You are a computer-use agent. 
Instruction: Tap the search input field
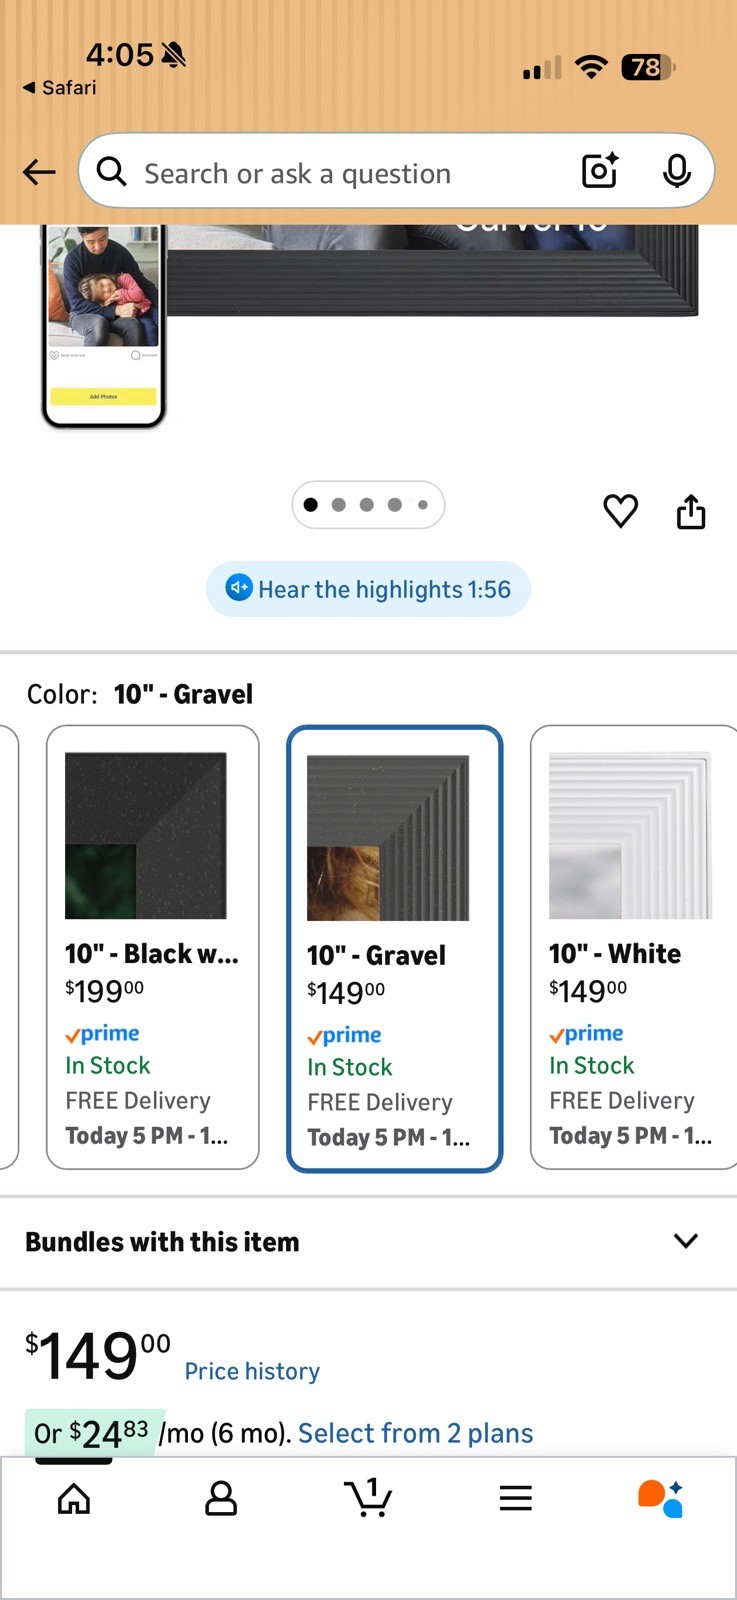click(330, 173)
